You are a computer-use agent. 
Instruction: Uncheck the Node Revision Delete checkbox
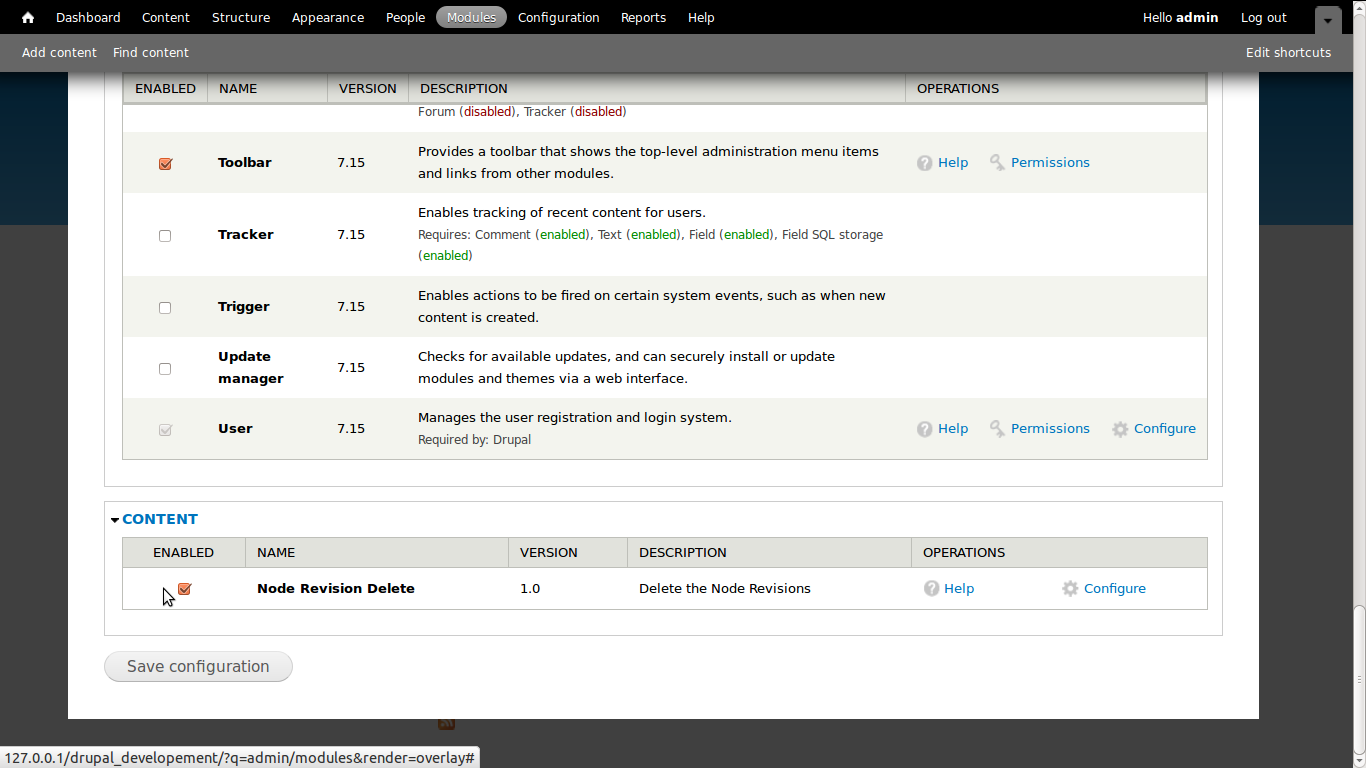pos(184,589)
